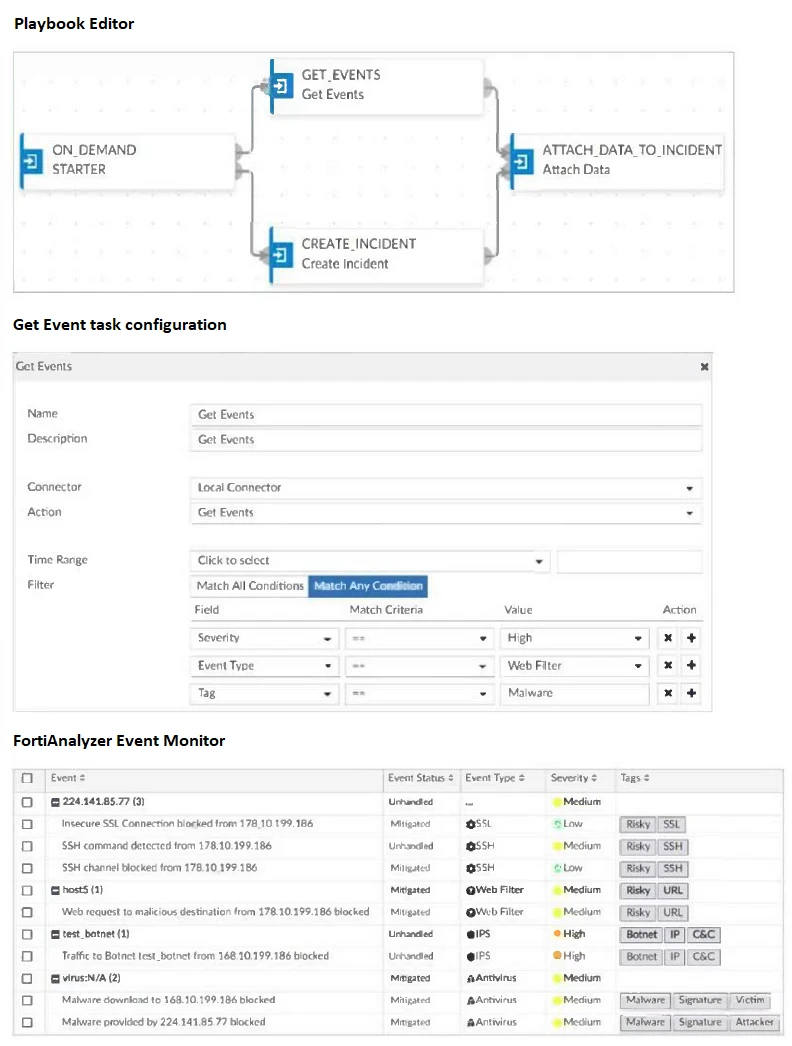This screenshot has height=1046, width=792.
Task: Delete the Event Type filter row
Action: pos(669,666)
